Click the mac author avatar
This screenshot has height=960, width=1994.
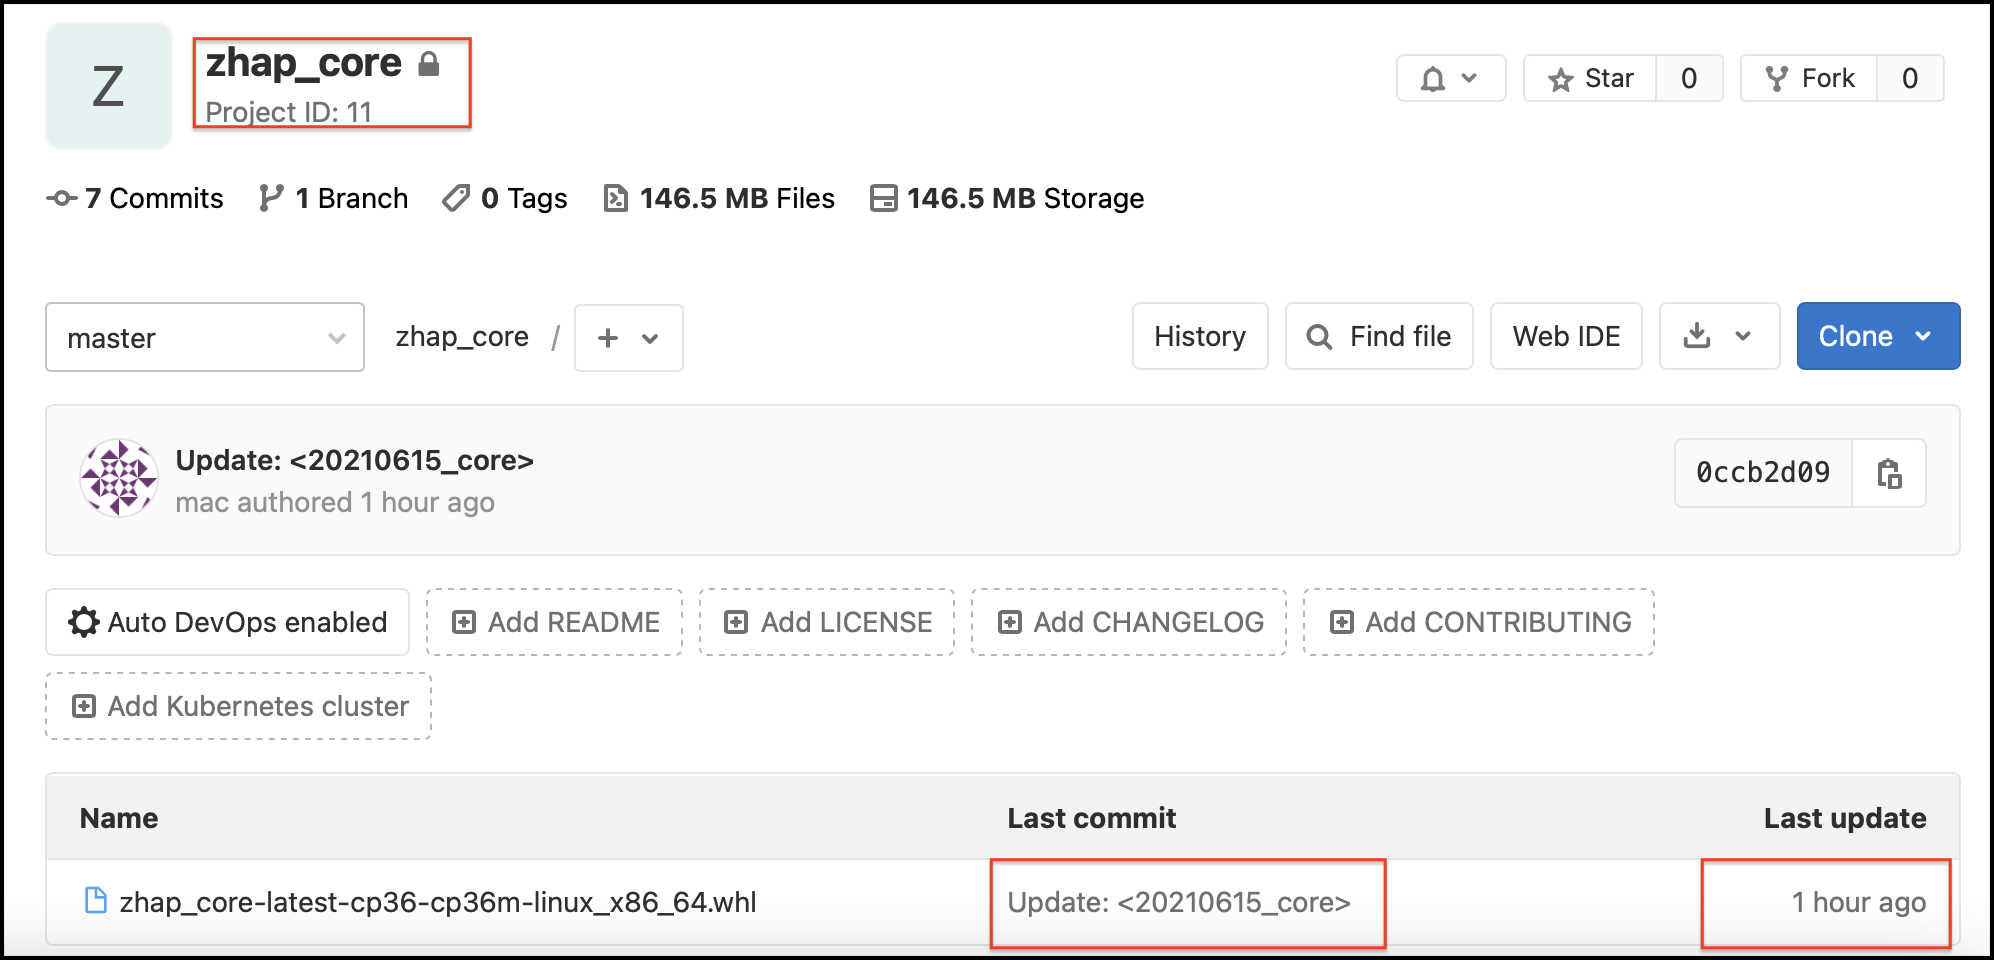click(119, 478)
